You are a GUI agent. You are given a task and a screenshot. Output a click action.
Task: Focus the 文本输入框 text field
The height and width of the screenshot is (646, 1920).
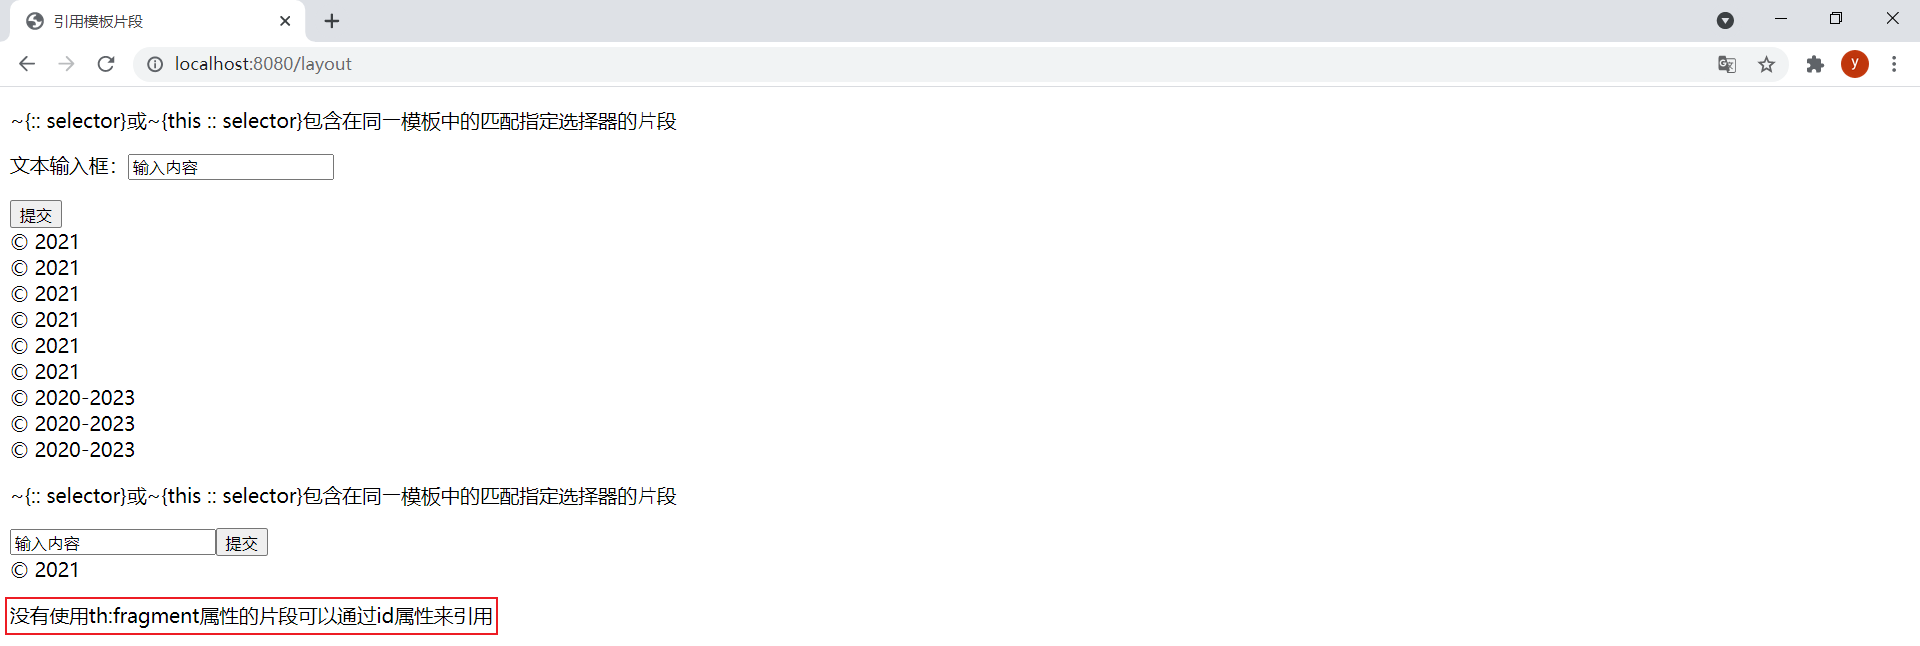tap(230, 167)
